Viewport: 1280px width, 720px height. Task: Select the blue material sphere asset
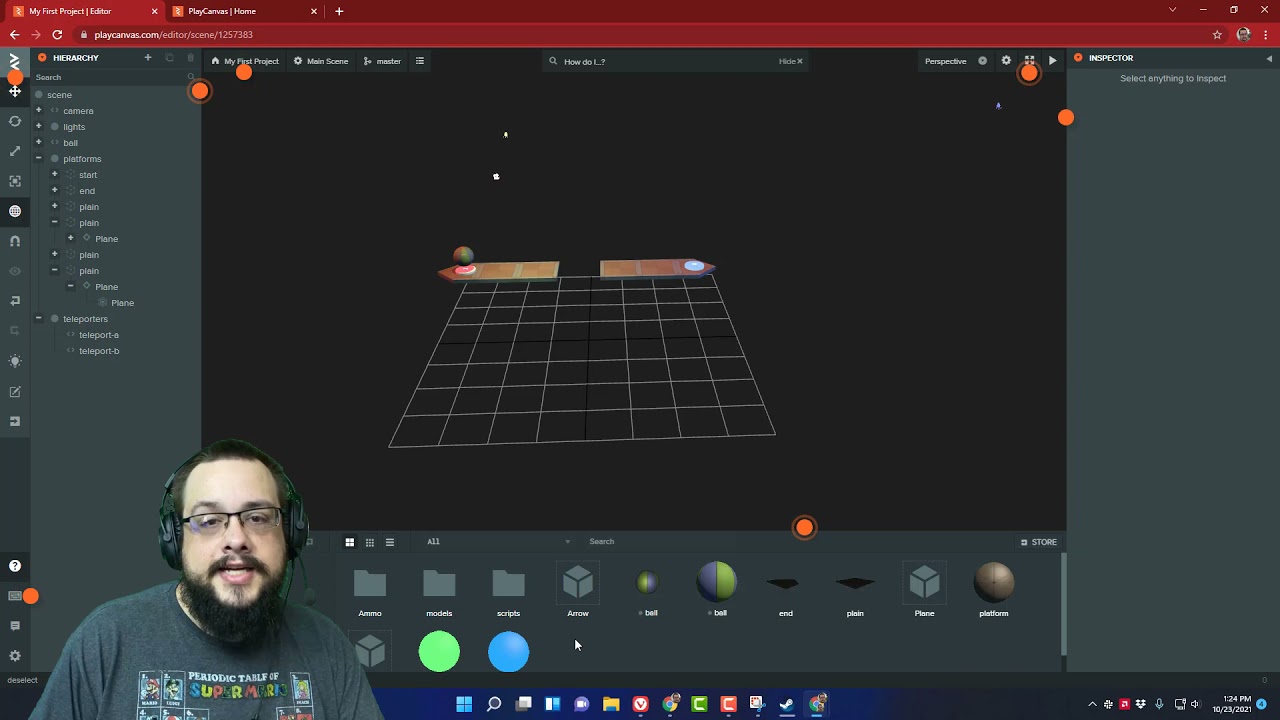[x=508, y=652]
